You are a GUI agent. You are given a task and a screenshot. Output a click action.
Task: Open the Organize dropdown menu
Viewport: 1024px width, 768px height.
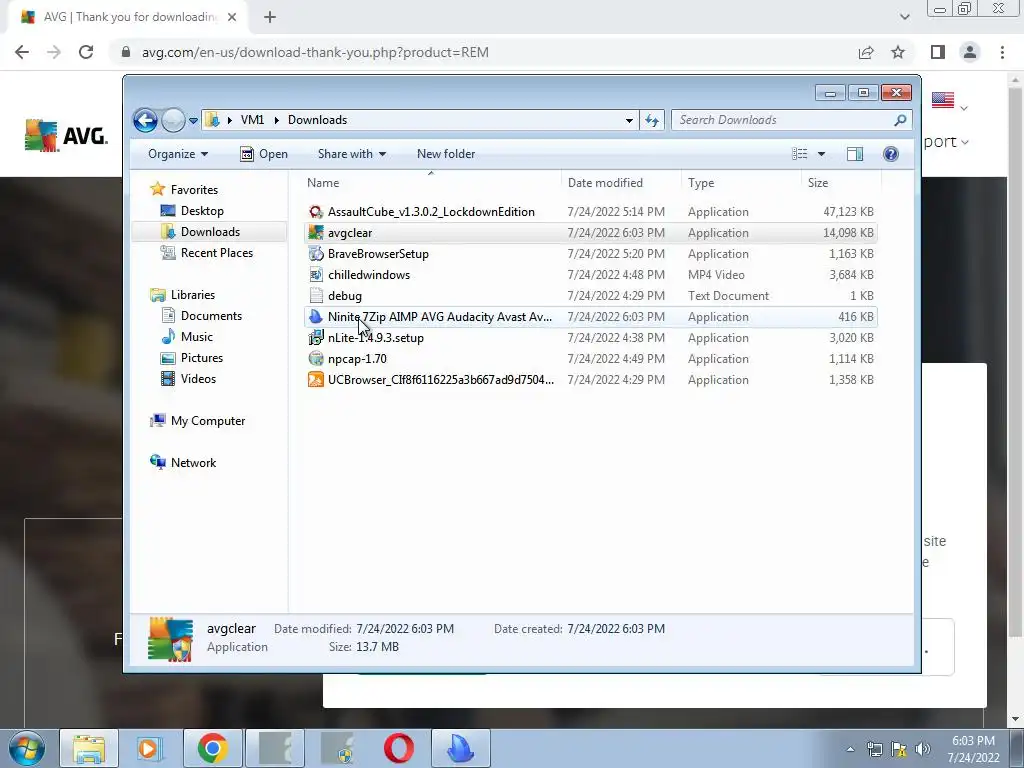point(178,153)
